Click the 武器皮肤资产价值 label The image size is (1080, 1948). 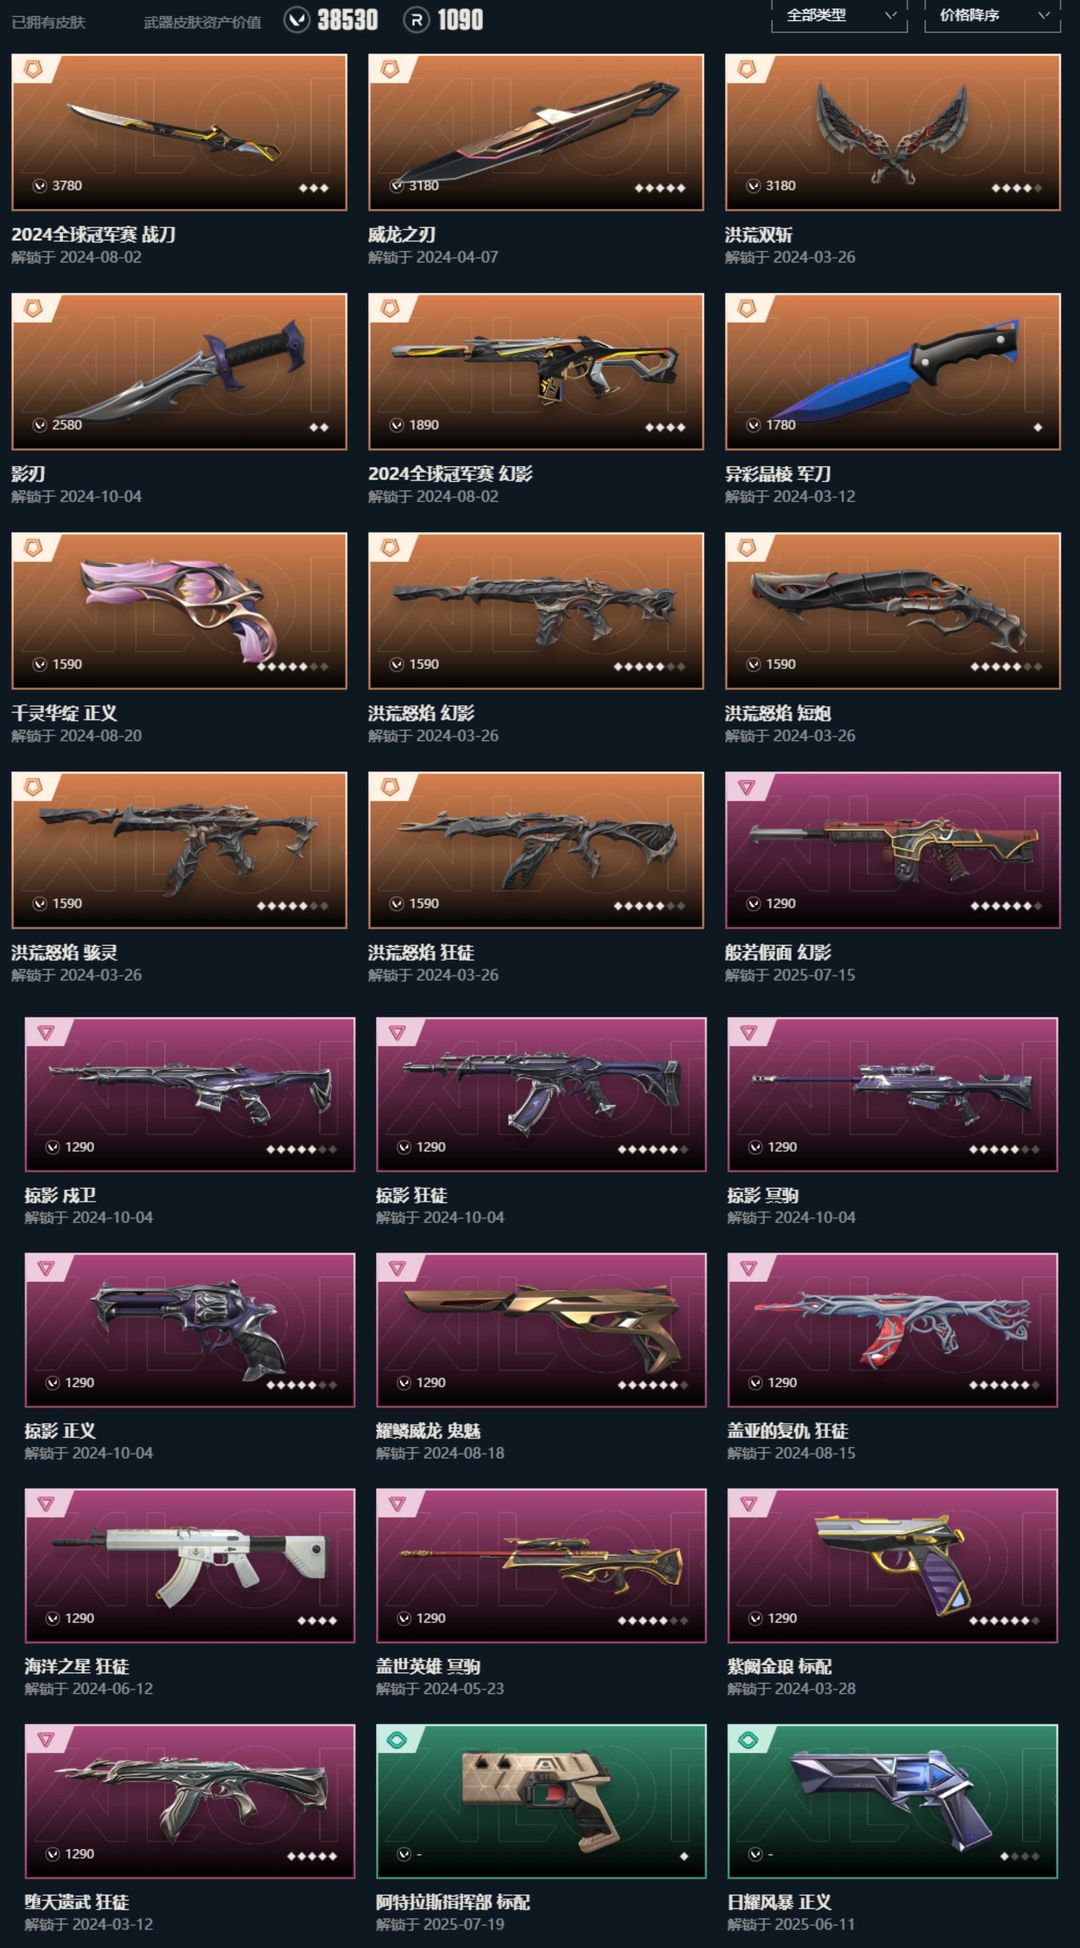202,22
